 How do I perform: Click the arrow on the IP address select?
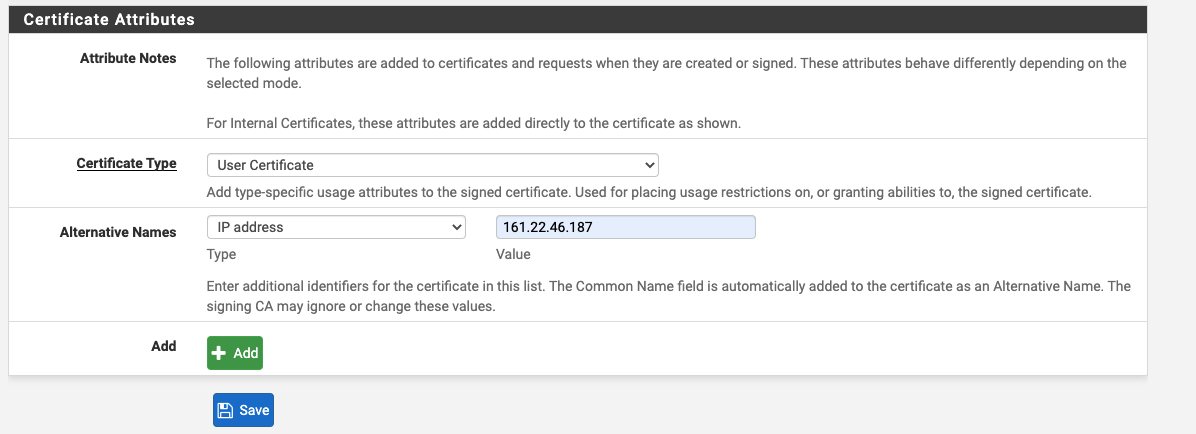[x=456, y=227]
